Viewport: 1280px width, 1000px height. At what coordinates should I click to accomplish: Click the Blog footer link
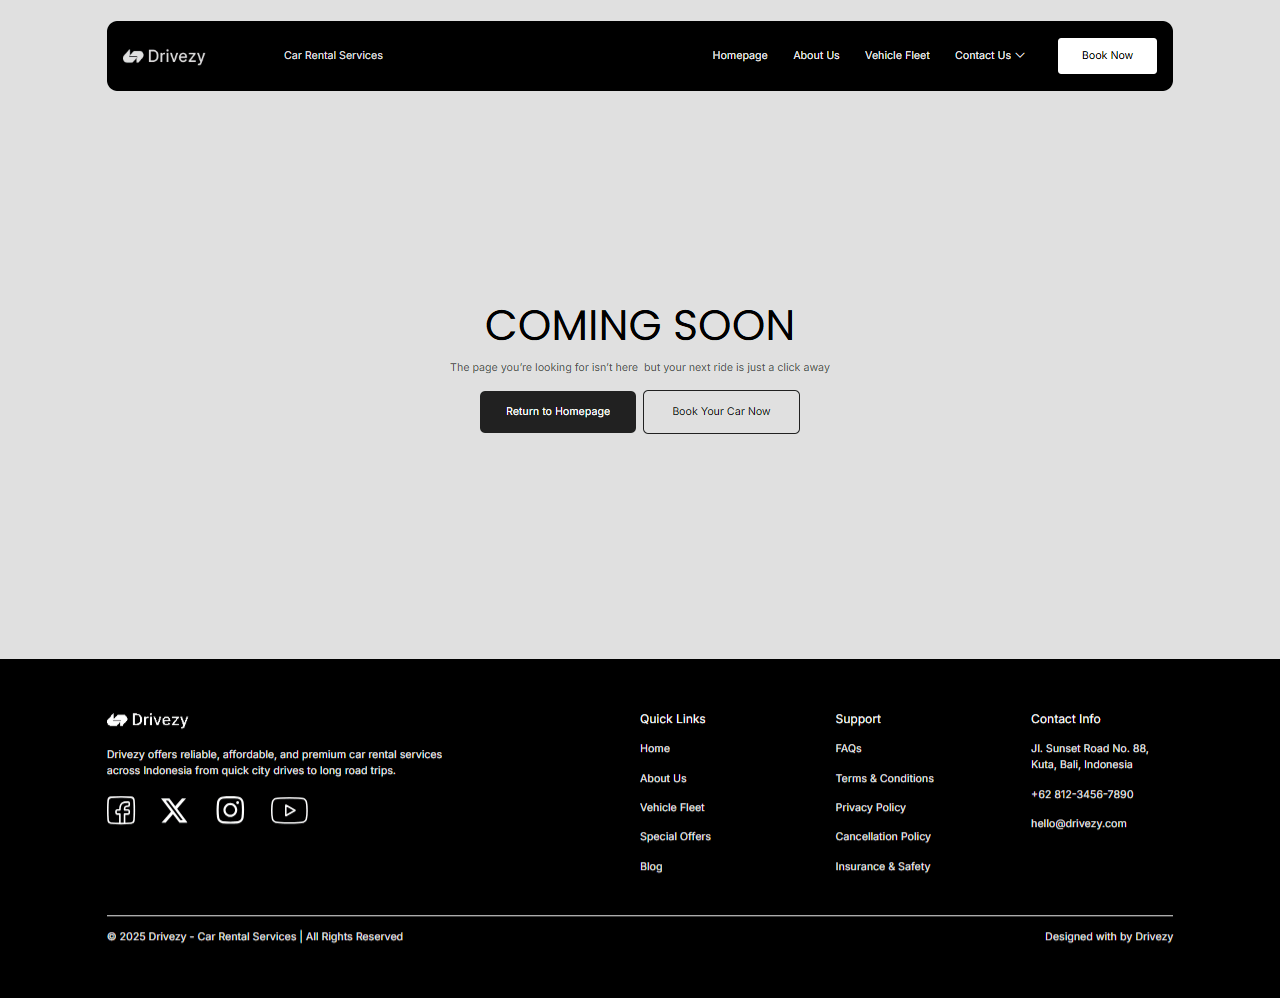[651, 867]
